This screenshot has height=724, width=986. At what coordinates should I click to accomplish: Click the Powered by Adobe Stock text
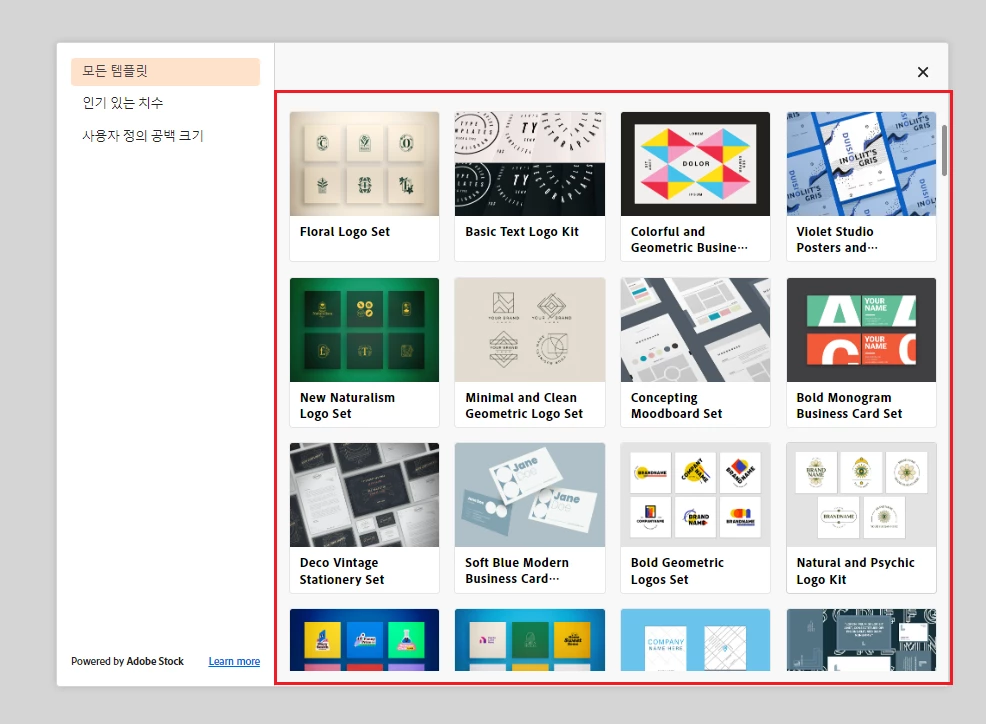128,661
